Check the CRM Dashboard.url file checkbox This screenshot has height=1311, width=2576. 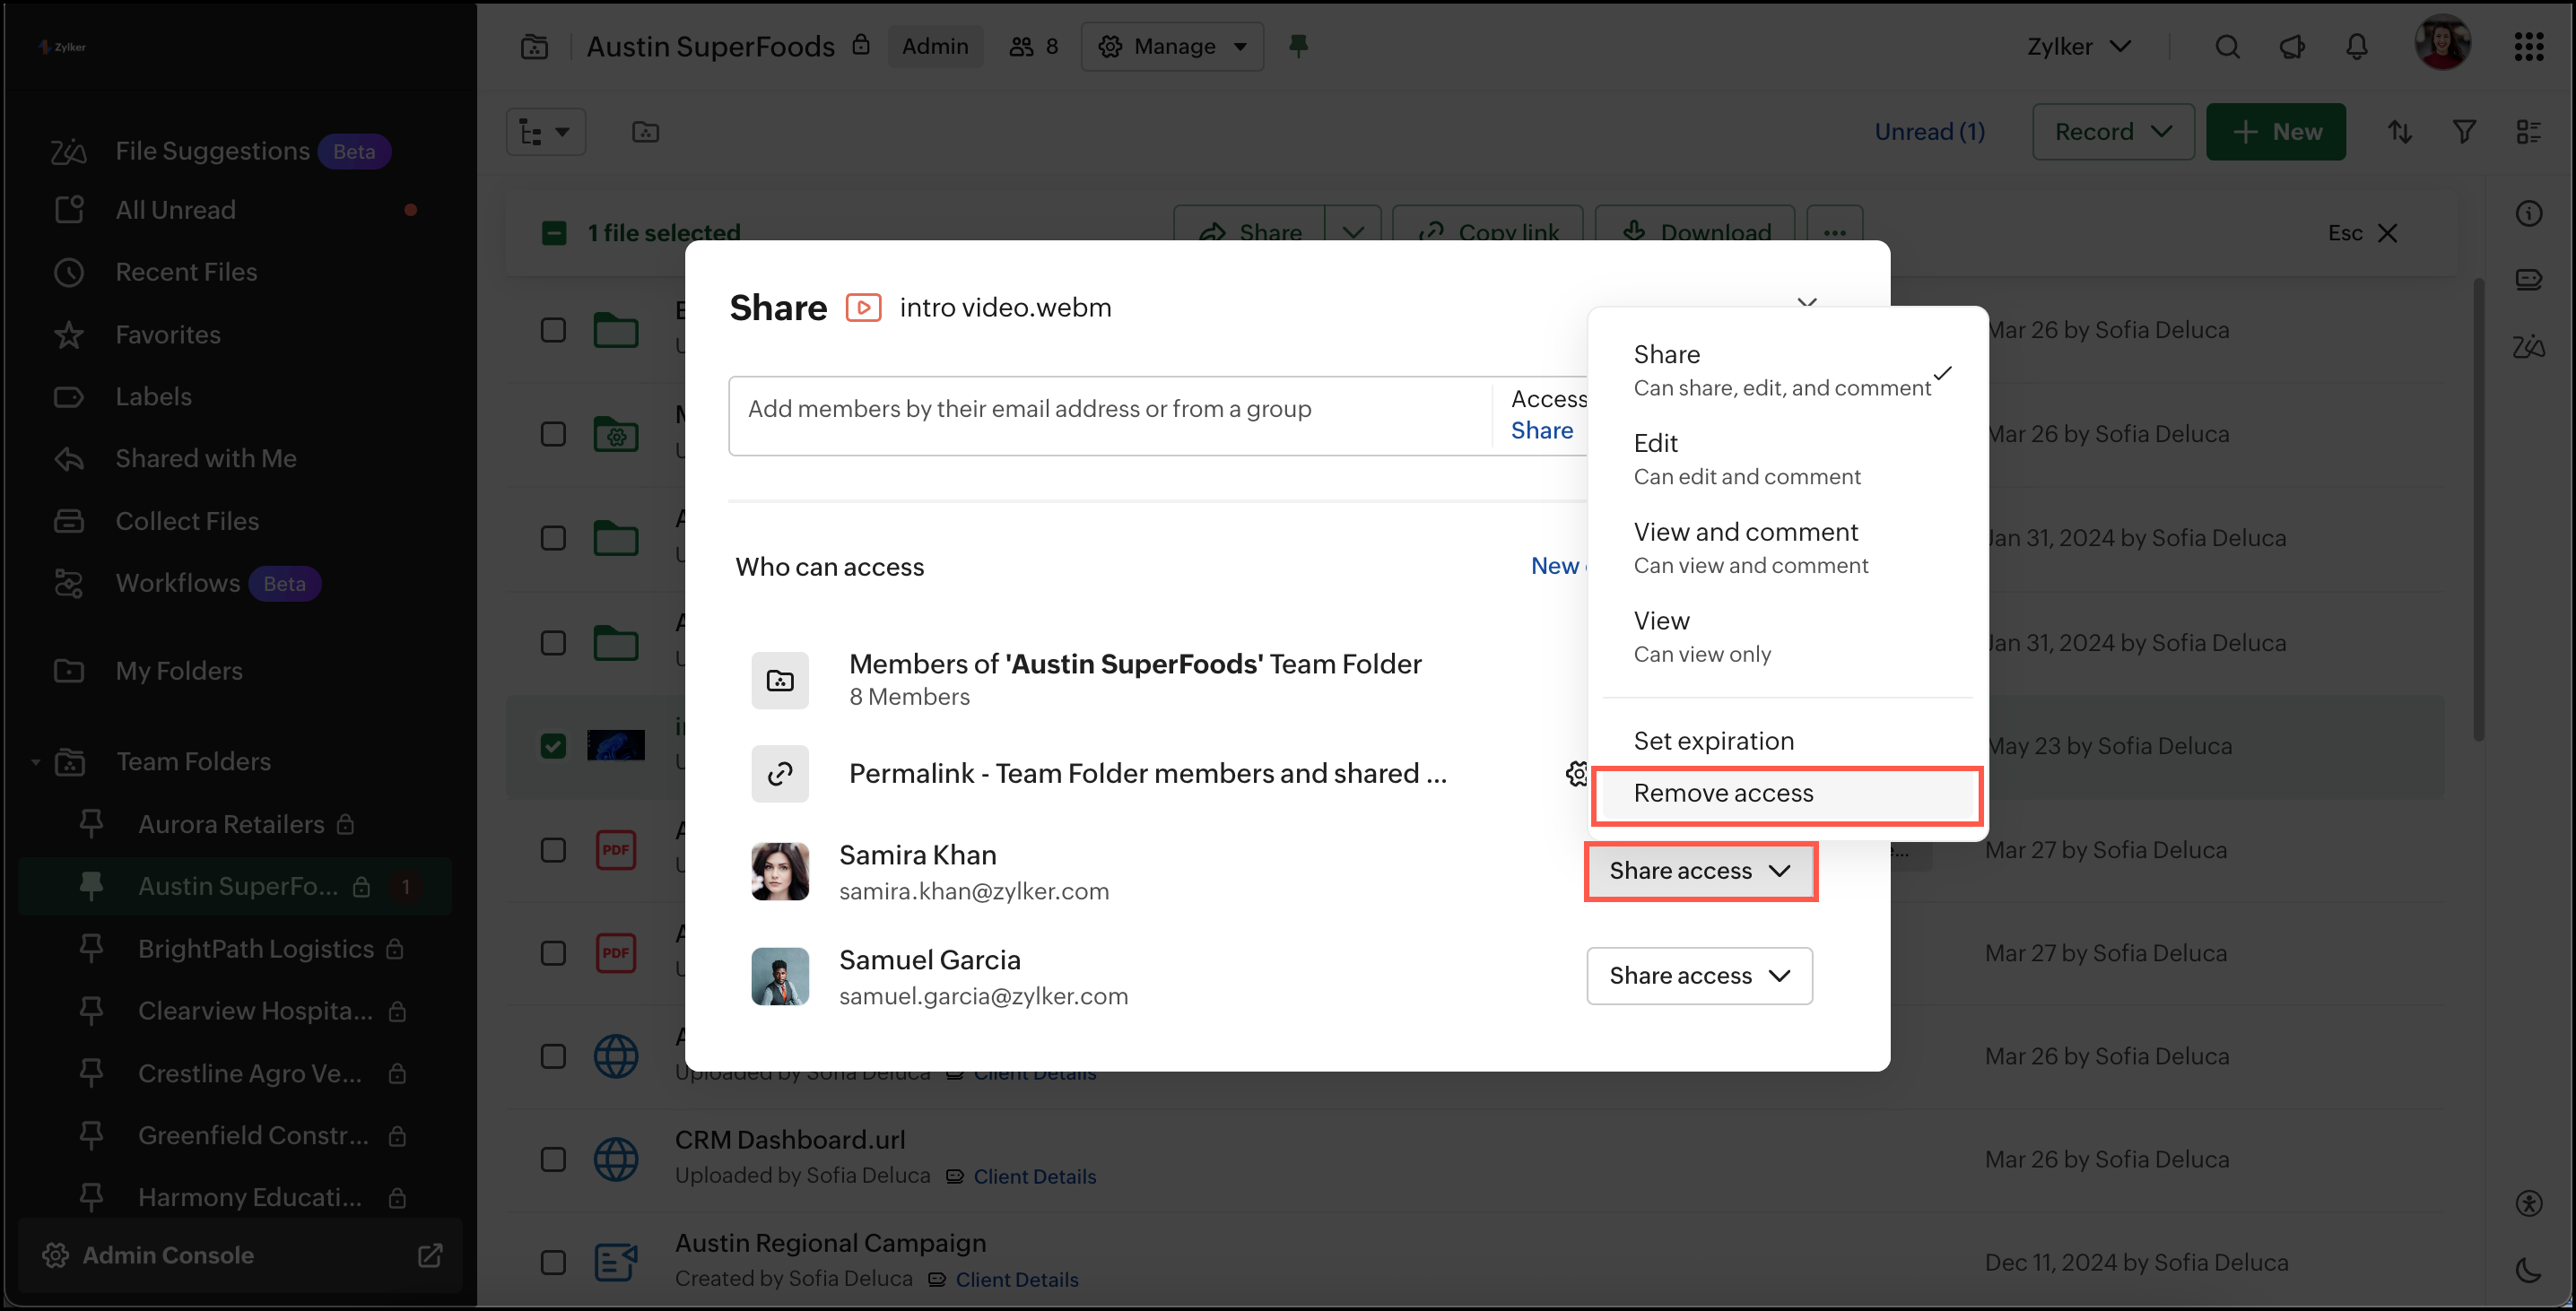tap(553, 1159)
